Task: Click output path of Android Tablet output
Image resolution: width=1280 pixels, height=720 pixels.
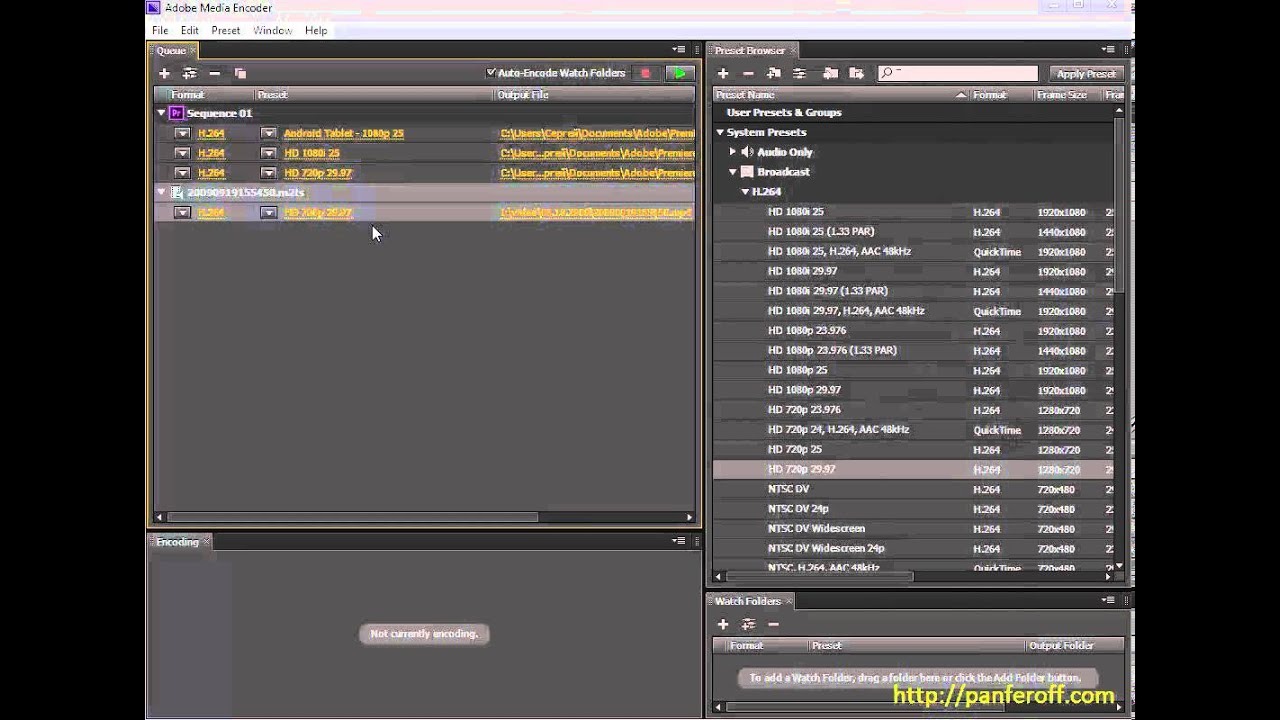Action: pos(597,133)
